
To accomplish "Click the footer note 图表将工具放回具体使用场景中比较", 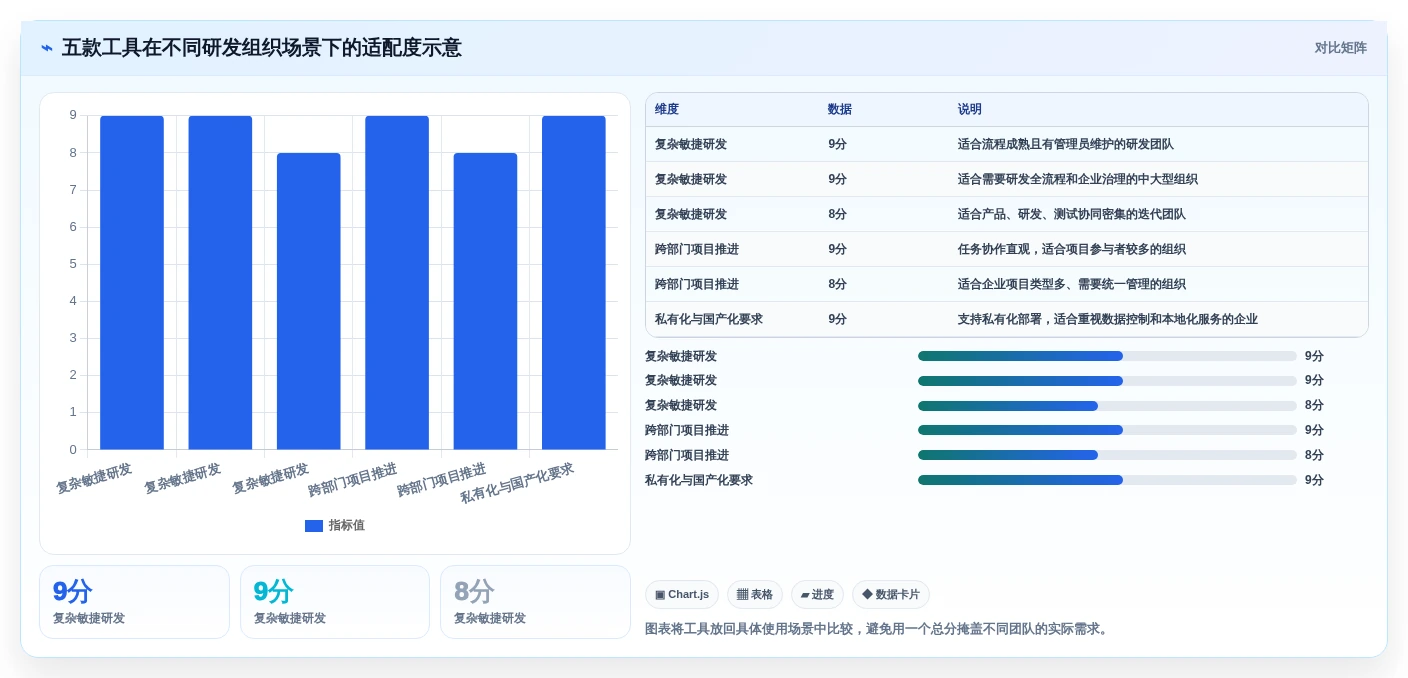I will [x=878, y=629].
